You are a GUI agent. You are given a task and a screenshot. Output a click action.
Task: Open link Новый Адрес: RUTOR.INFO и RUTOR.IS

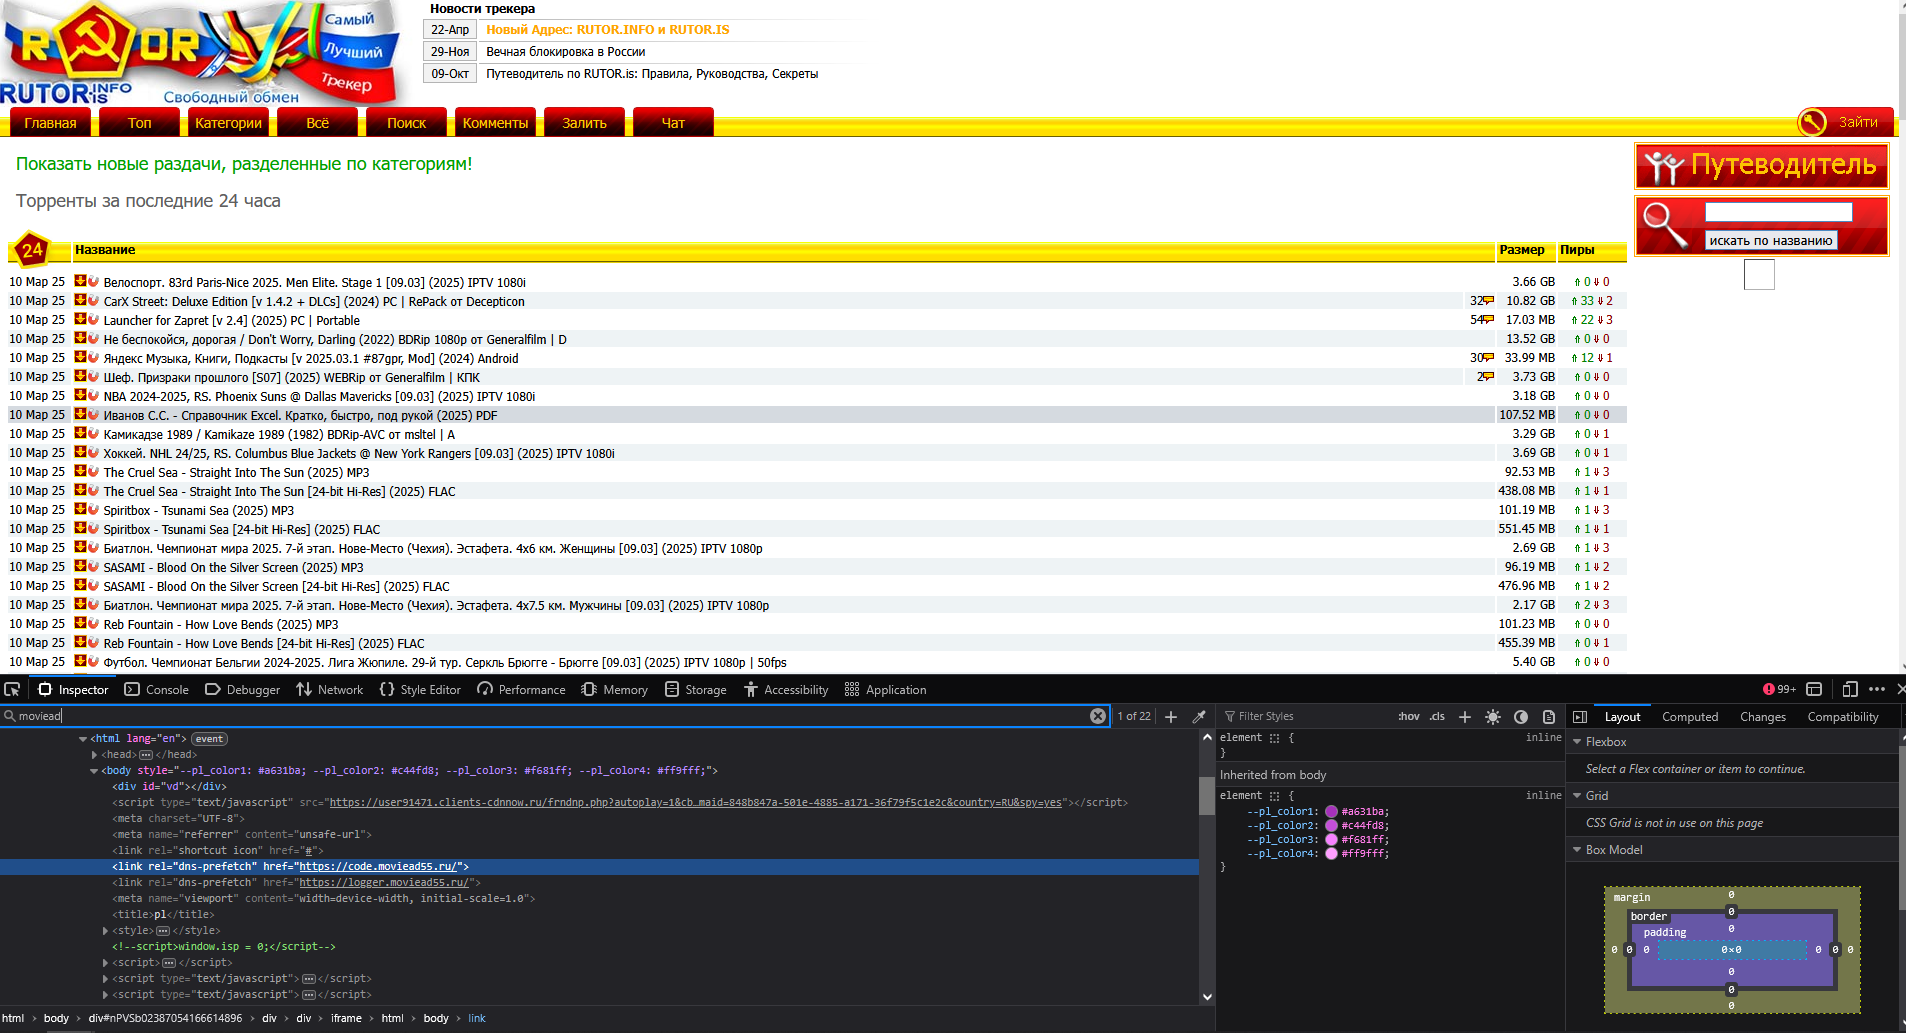[607, 30]
